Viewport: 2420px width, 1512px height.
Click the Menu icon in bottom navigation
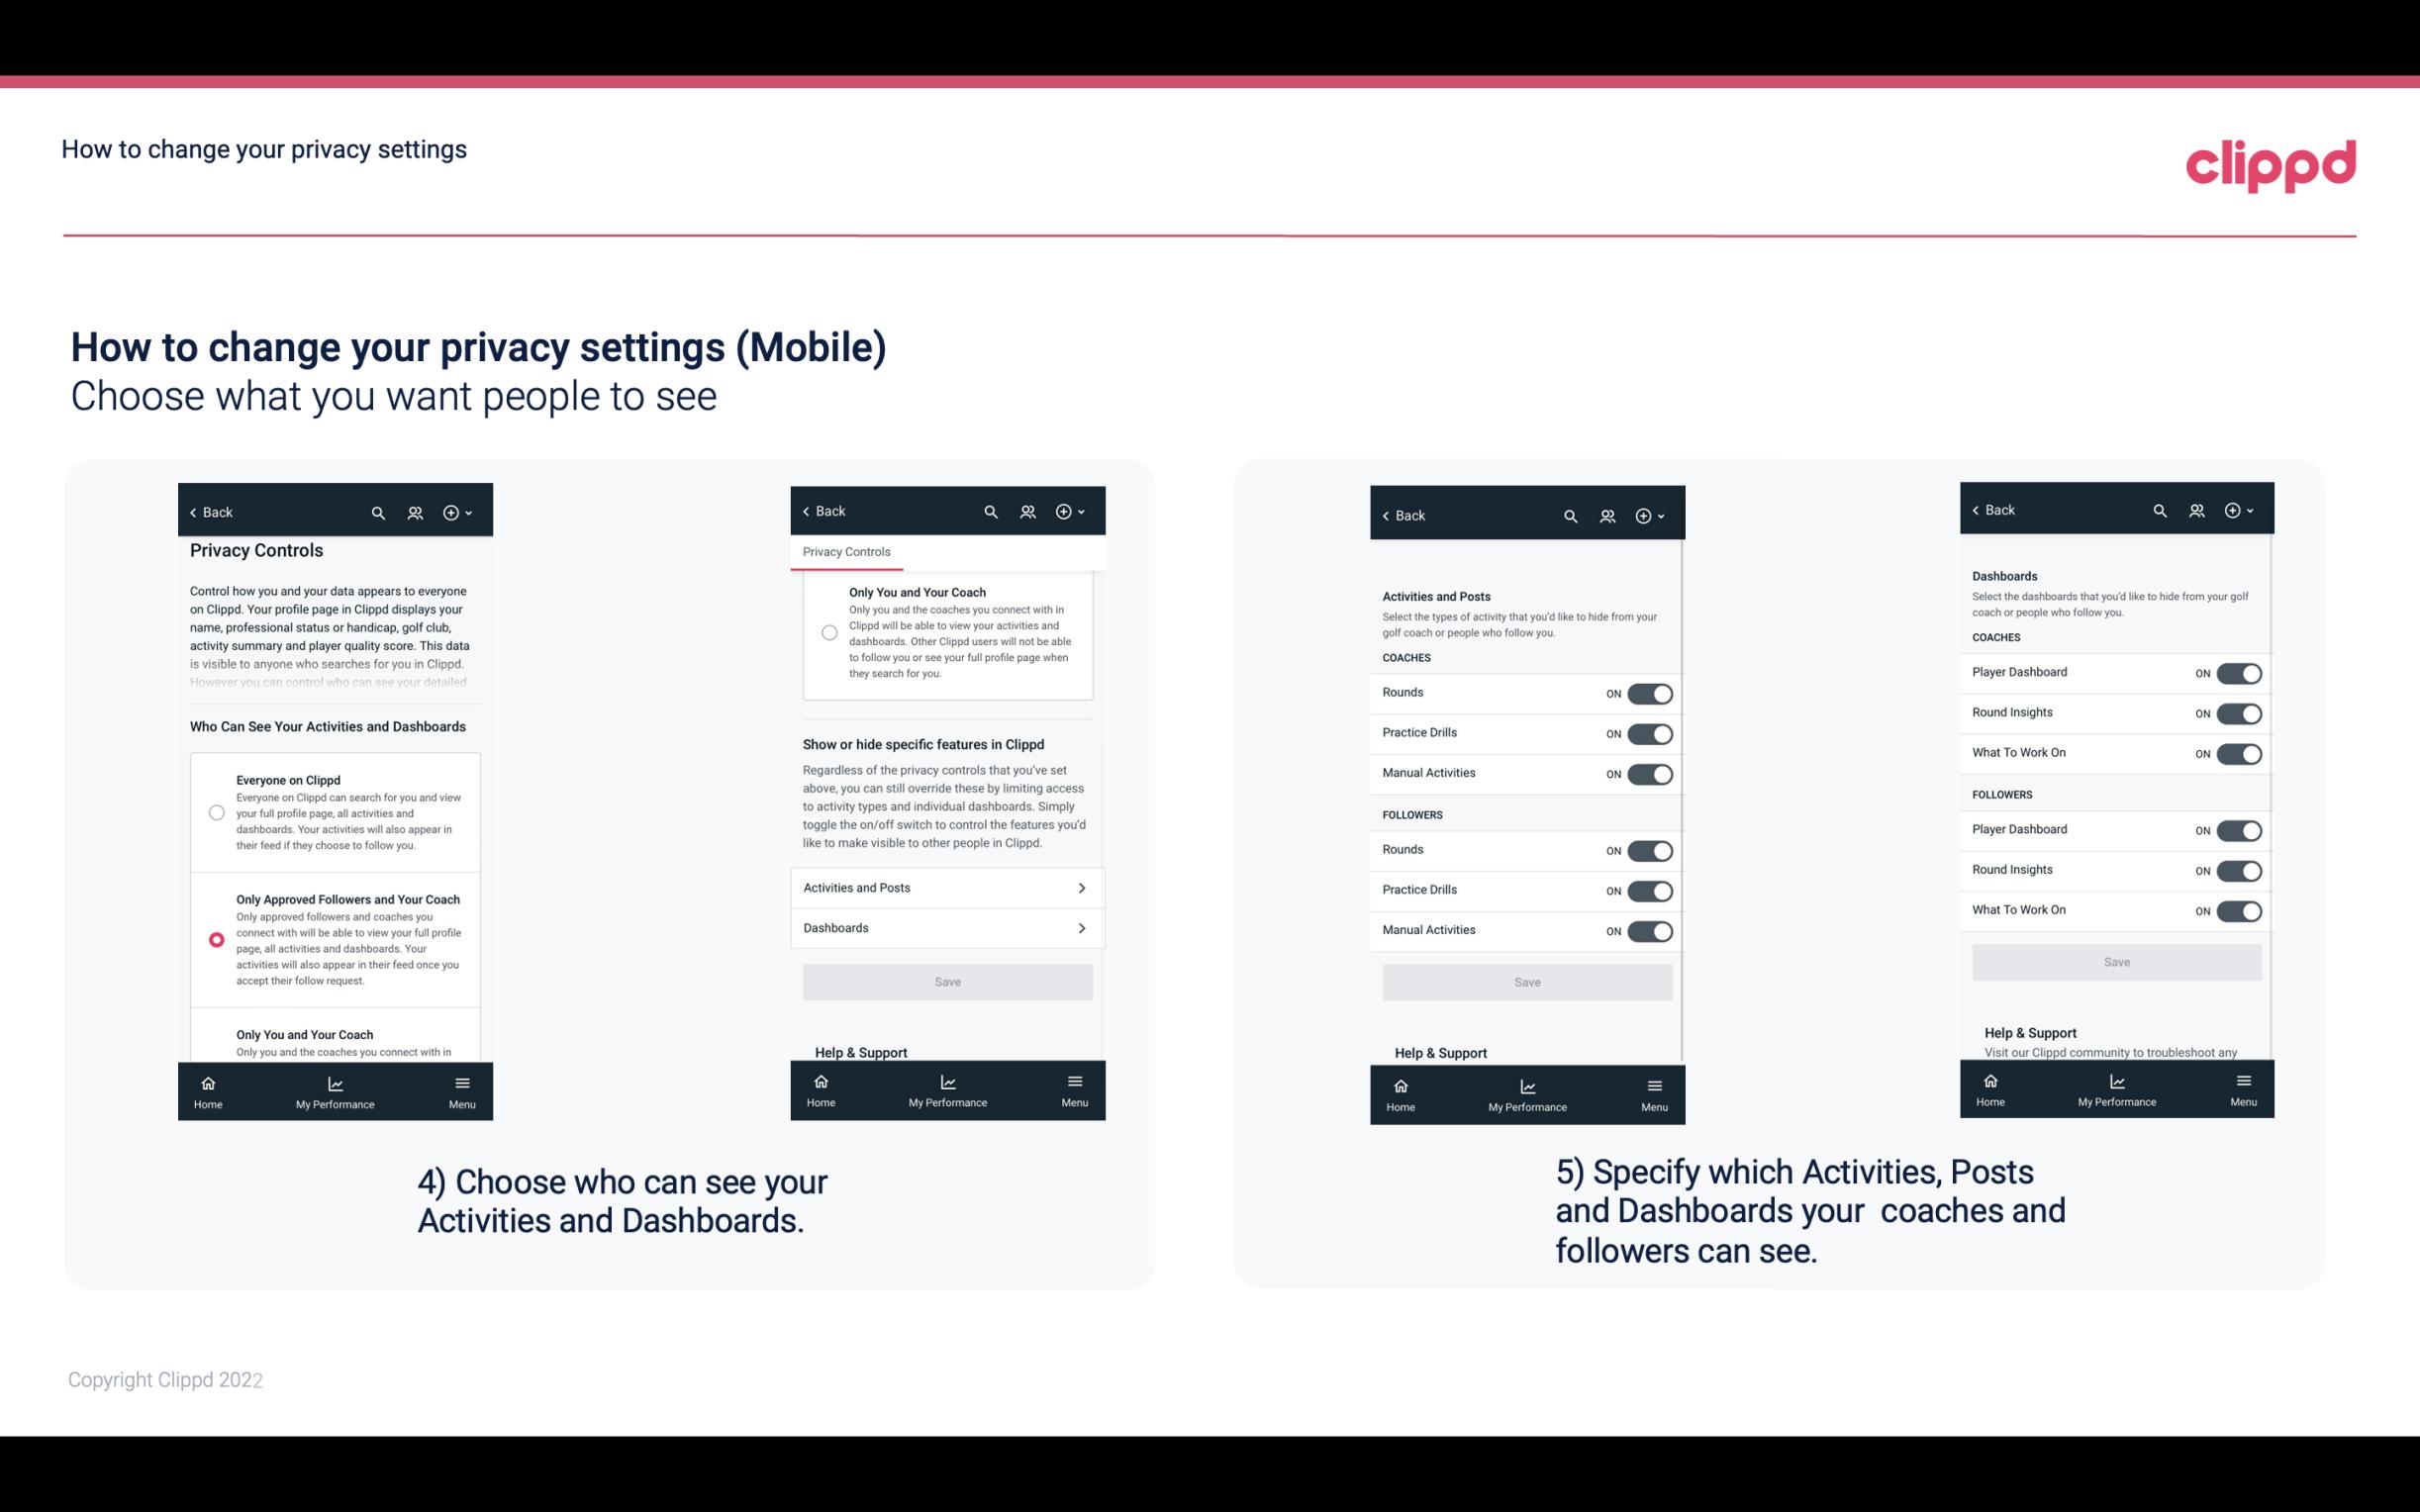tap(460, 1082)
